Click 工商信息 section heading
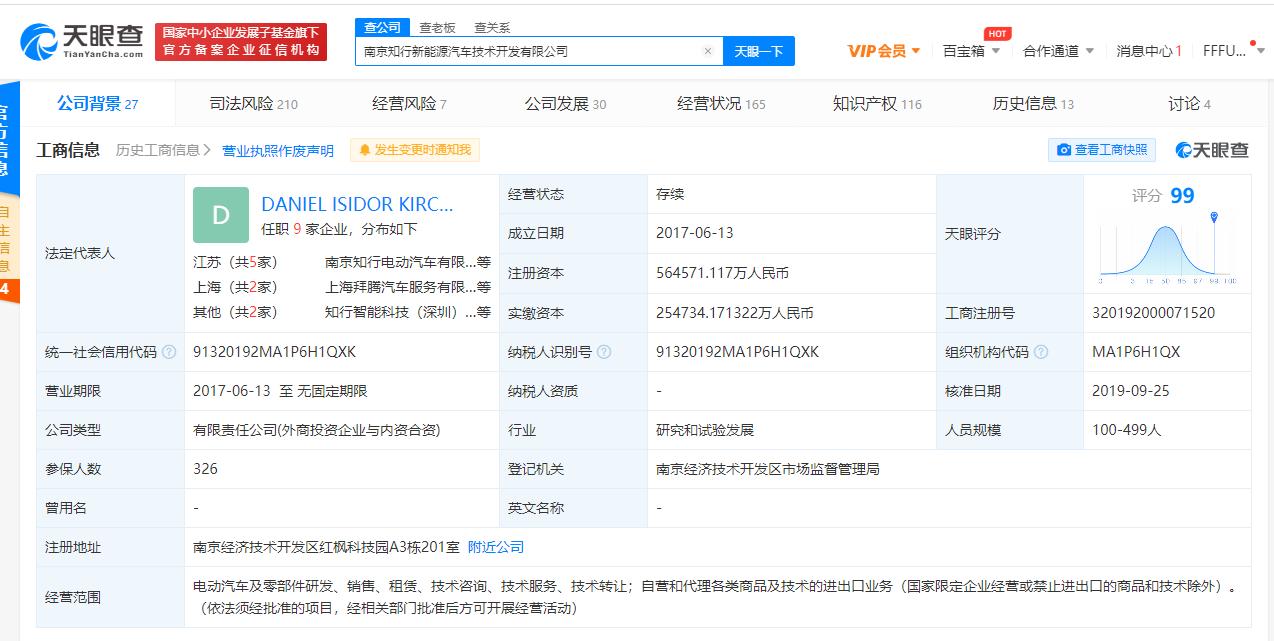Image resolution: width=1274 pixels, height=641 pixels. click(68, 150)
